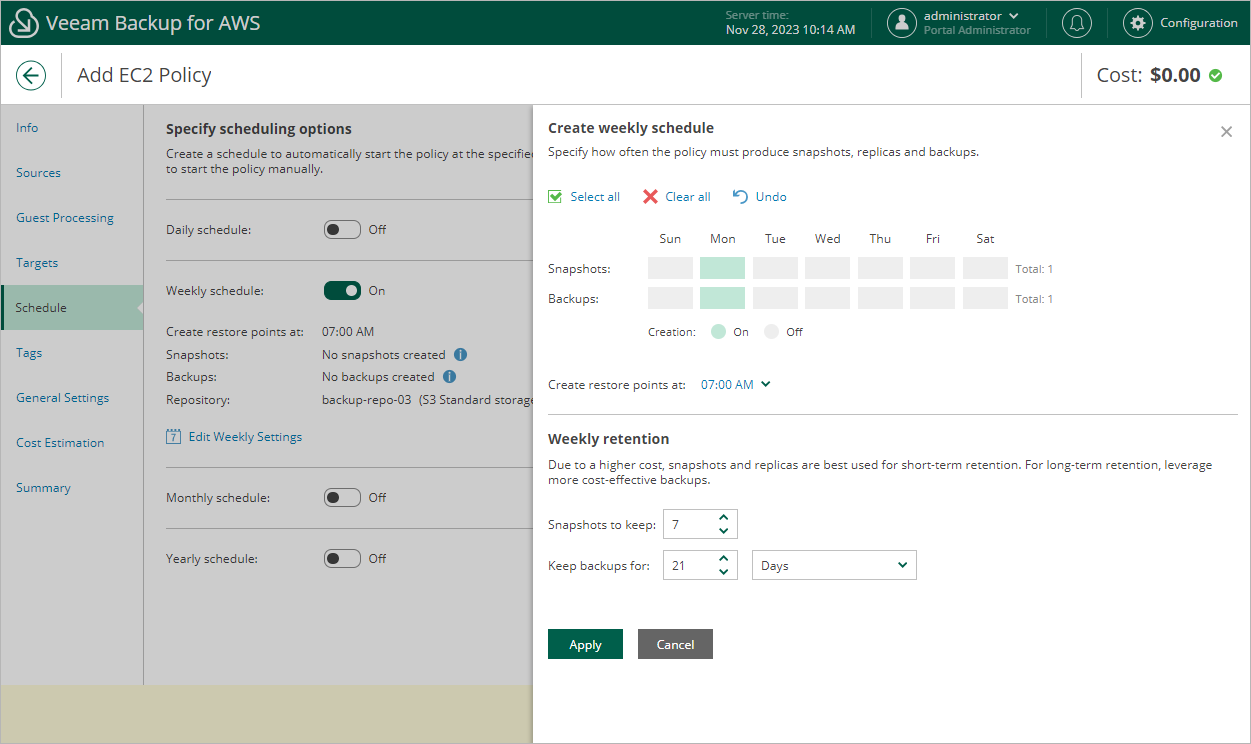Decrease Keep backups for value
Image resolution: width=1251 pixels, height=744 pixels.
[x=724, y=572]
